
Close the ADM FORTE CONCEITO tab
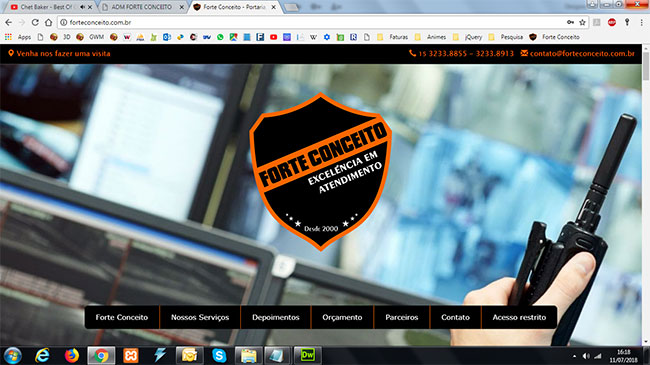click(x=182, y=7)
